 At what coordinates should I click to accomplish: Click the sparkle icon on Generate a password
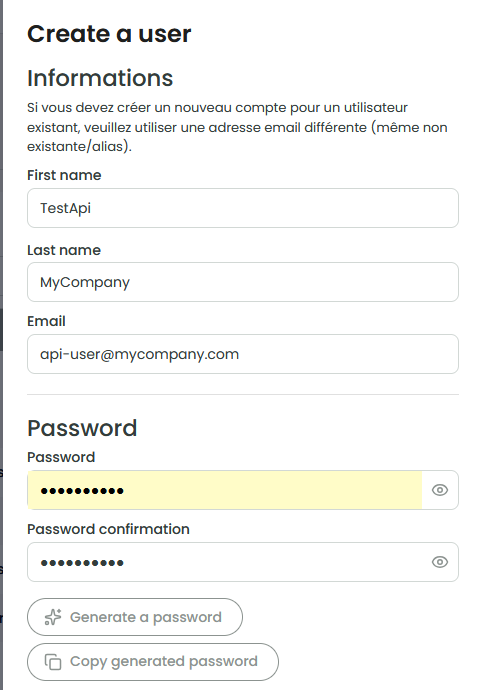tap(53, 617)
